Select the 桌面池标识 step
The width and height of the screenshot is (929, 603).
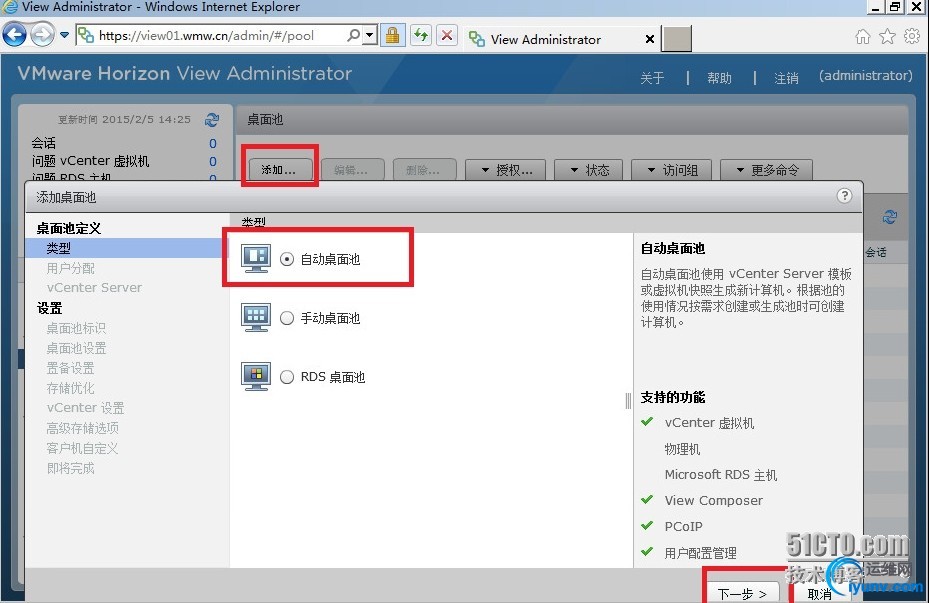coord(76,328)
